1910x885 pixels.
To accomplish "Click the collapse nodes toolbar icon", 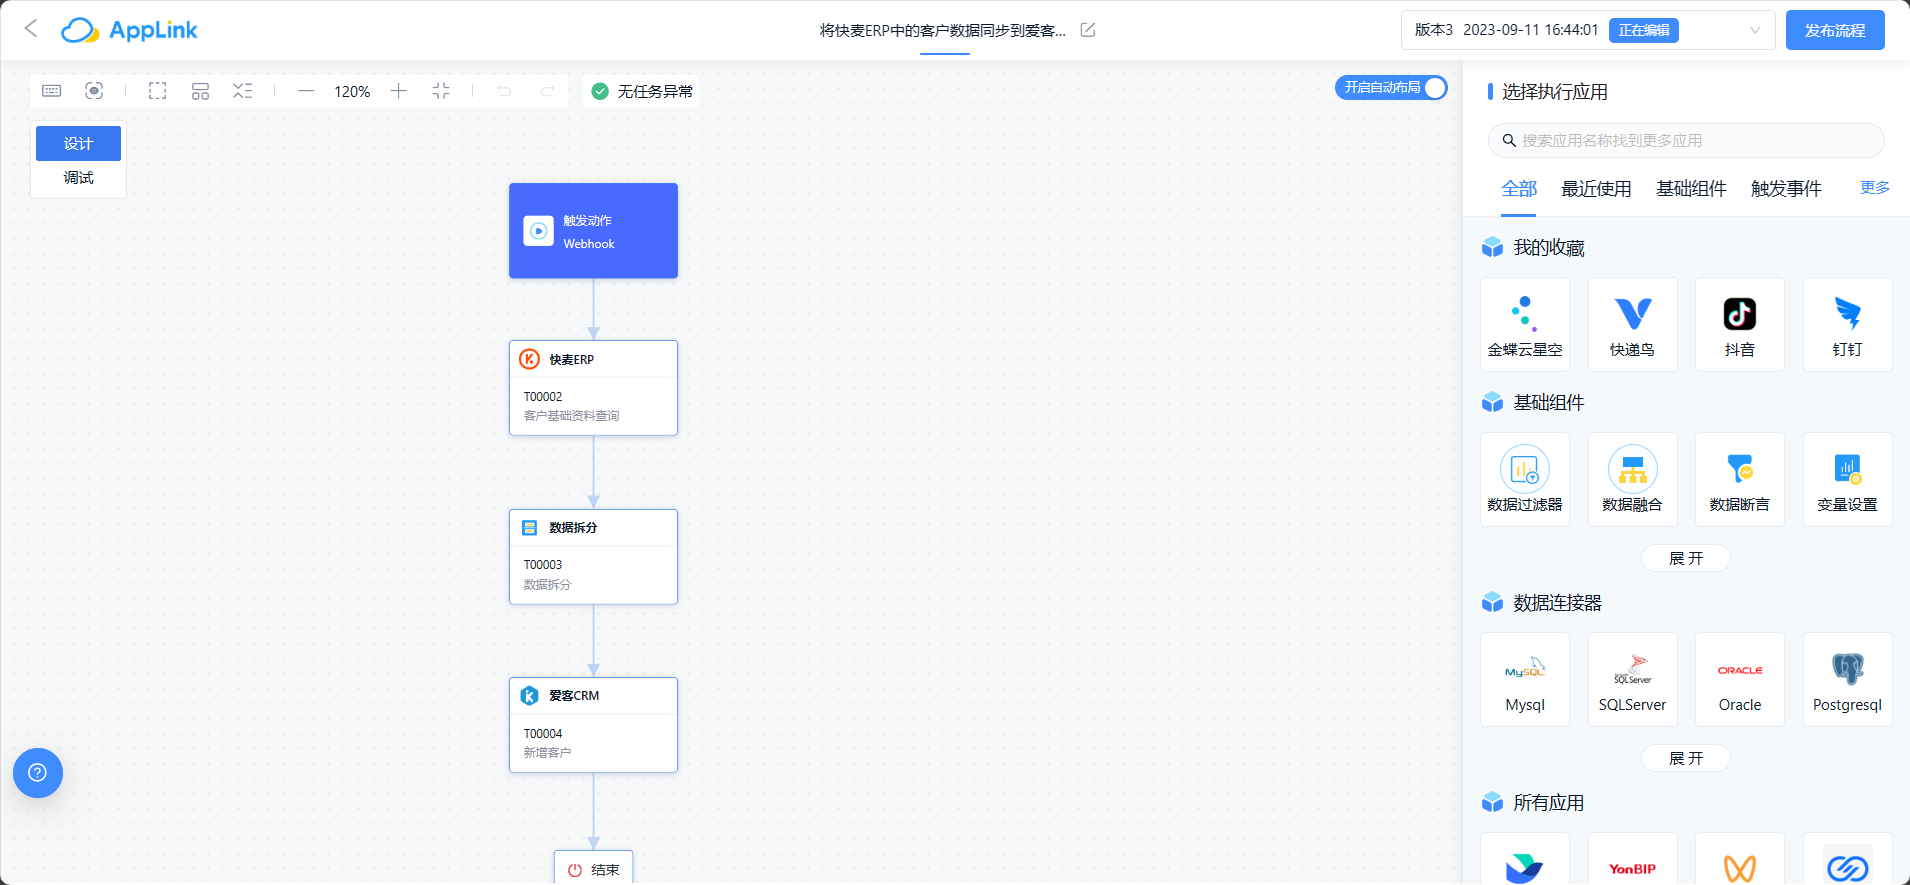I will (x=243, y=91).
